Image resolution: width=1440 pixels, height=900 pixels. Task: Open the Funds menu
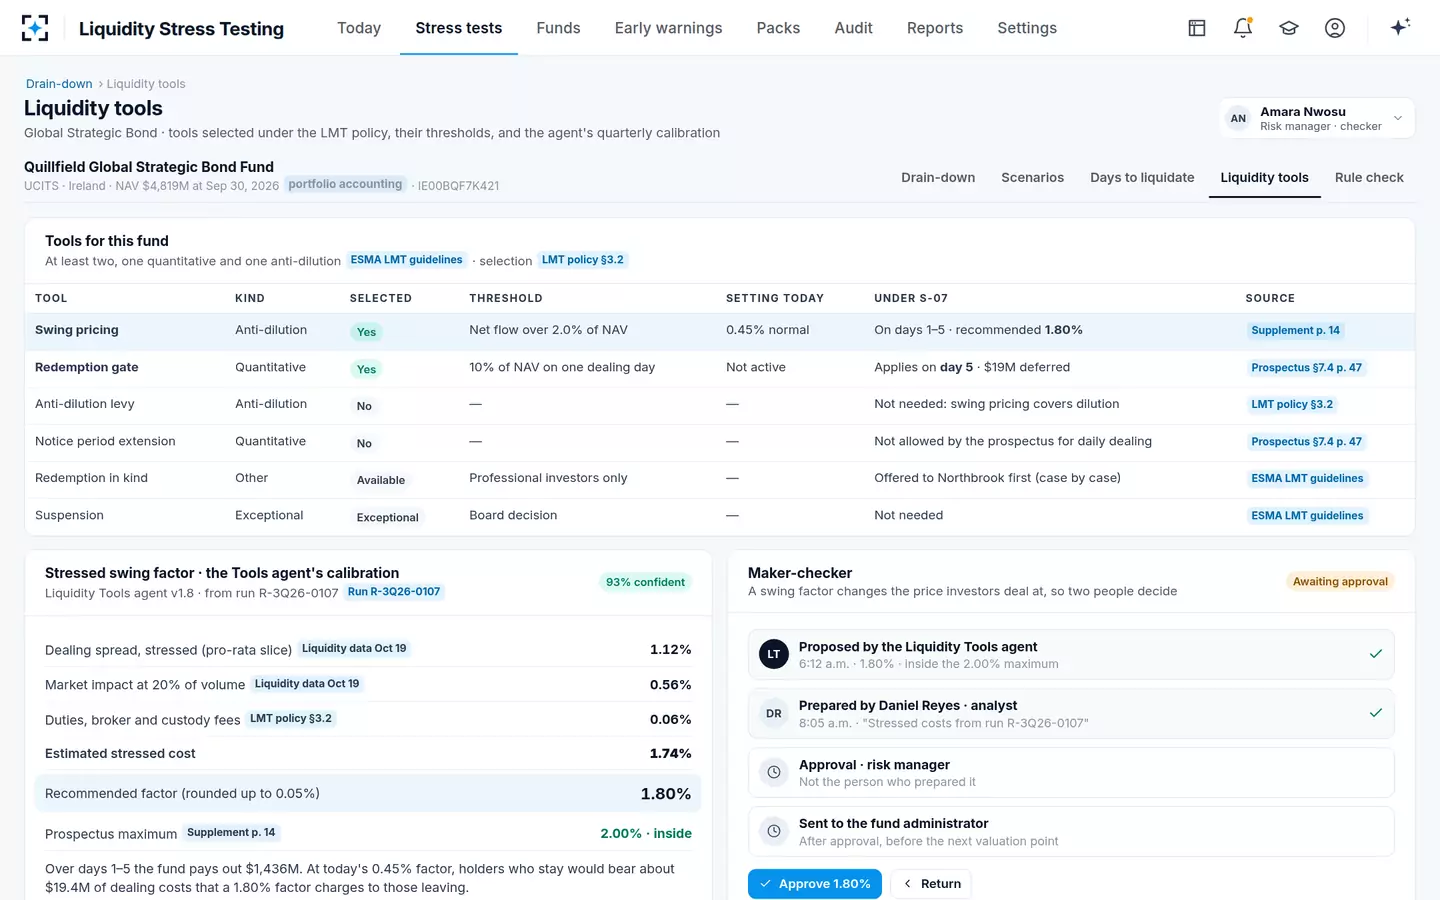(x=558, y=28)
